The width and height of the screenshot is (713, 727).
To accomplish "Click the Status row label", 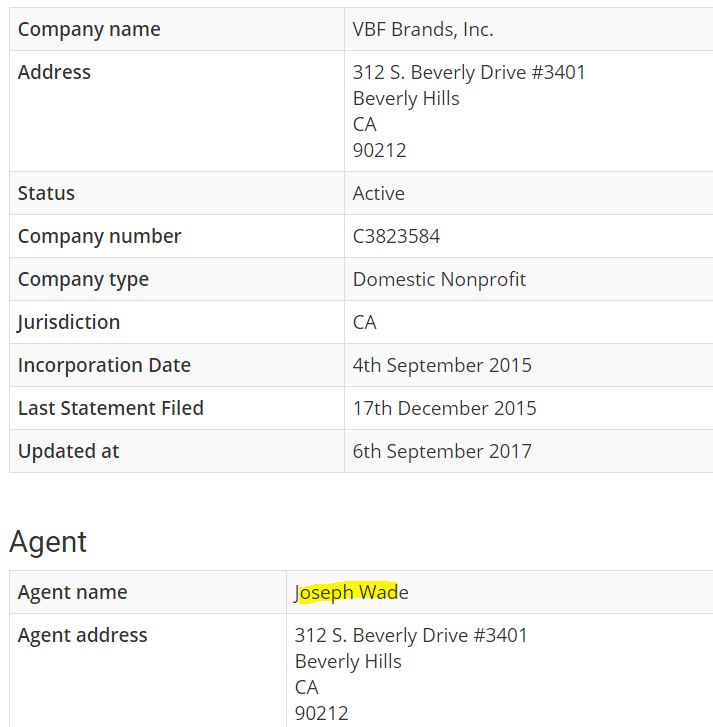I will click(x=46, y=193).
